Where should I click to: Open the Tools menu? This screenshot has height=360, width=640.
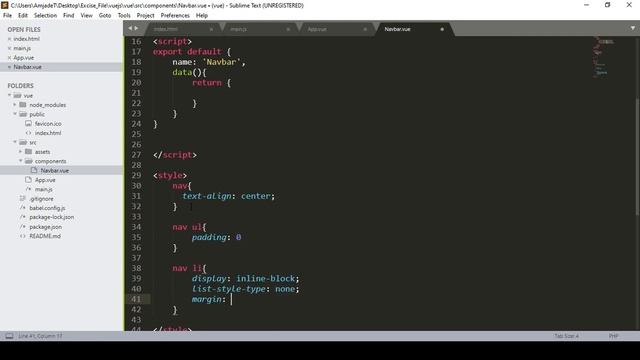(124, 16)
